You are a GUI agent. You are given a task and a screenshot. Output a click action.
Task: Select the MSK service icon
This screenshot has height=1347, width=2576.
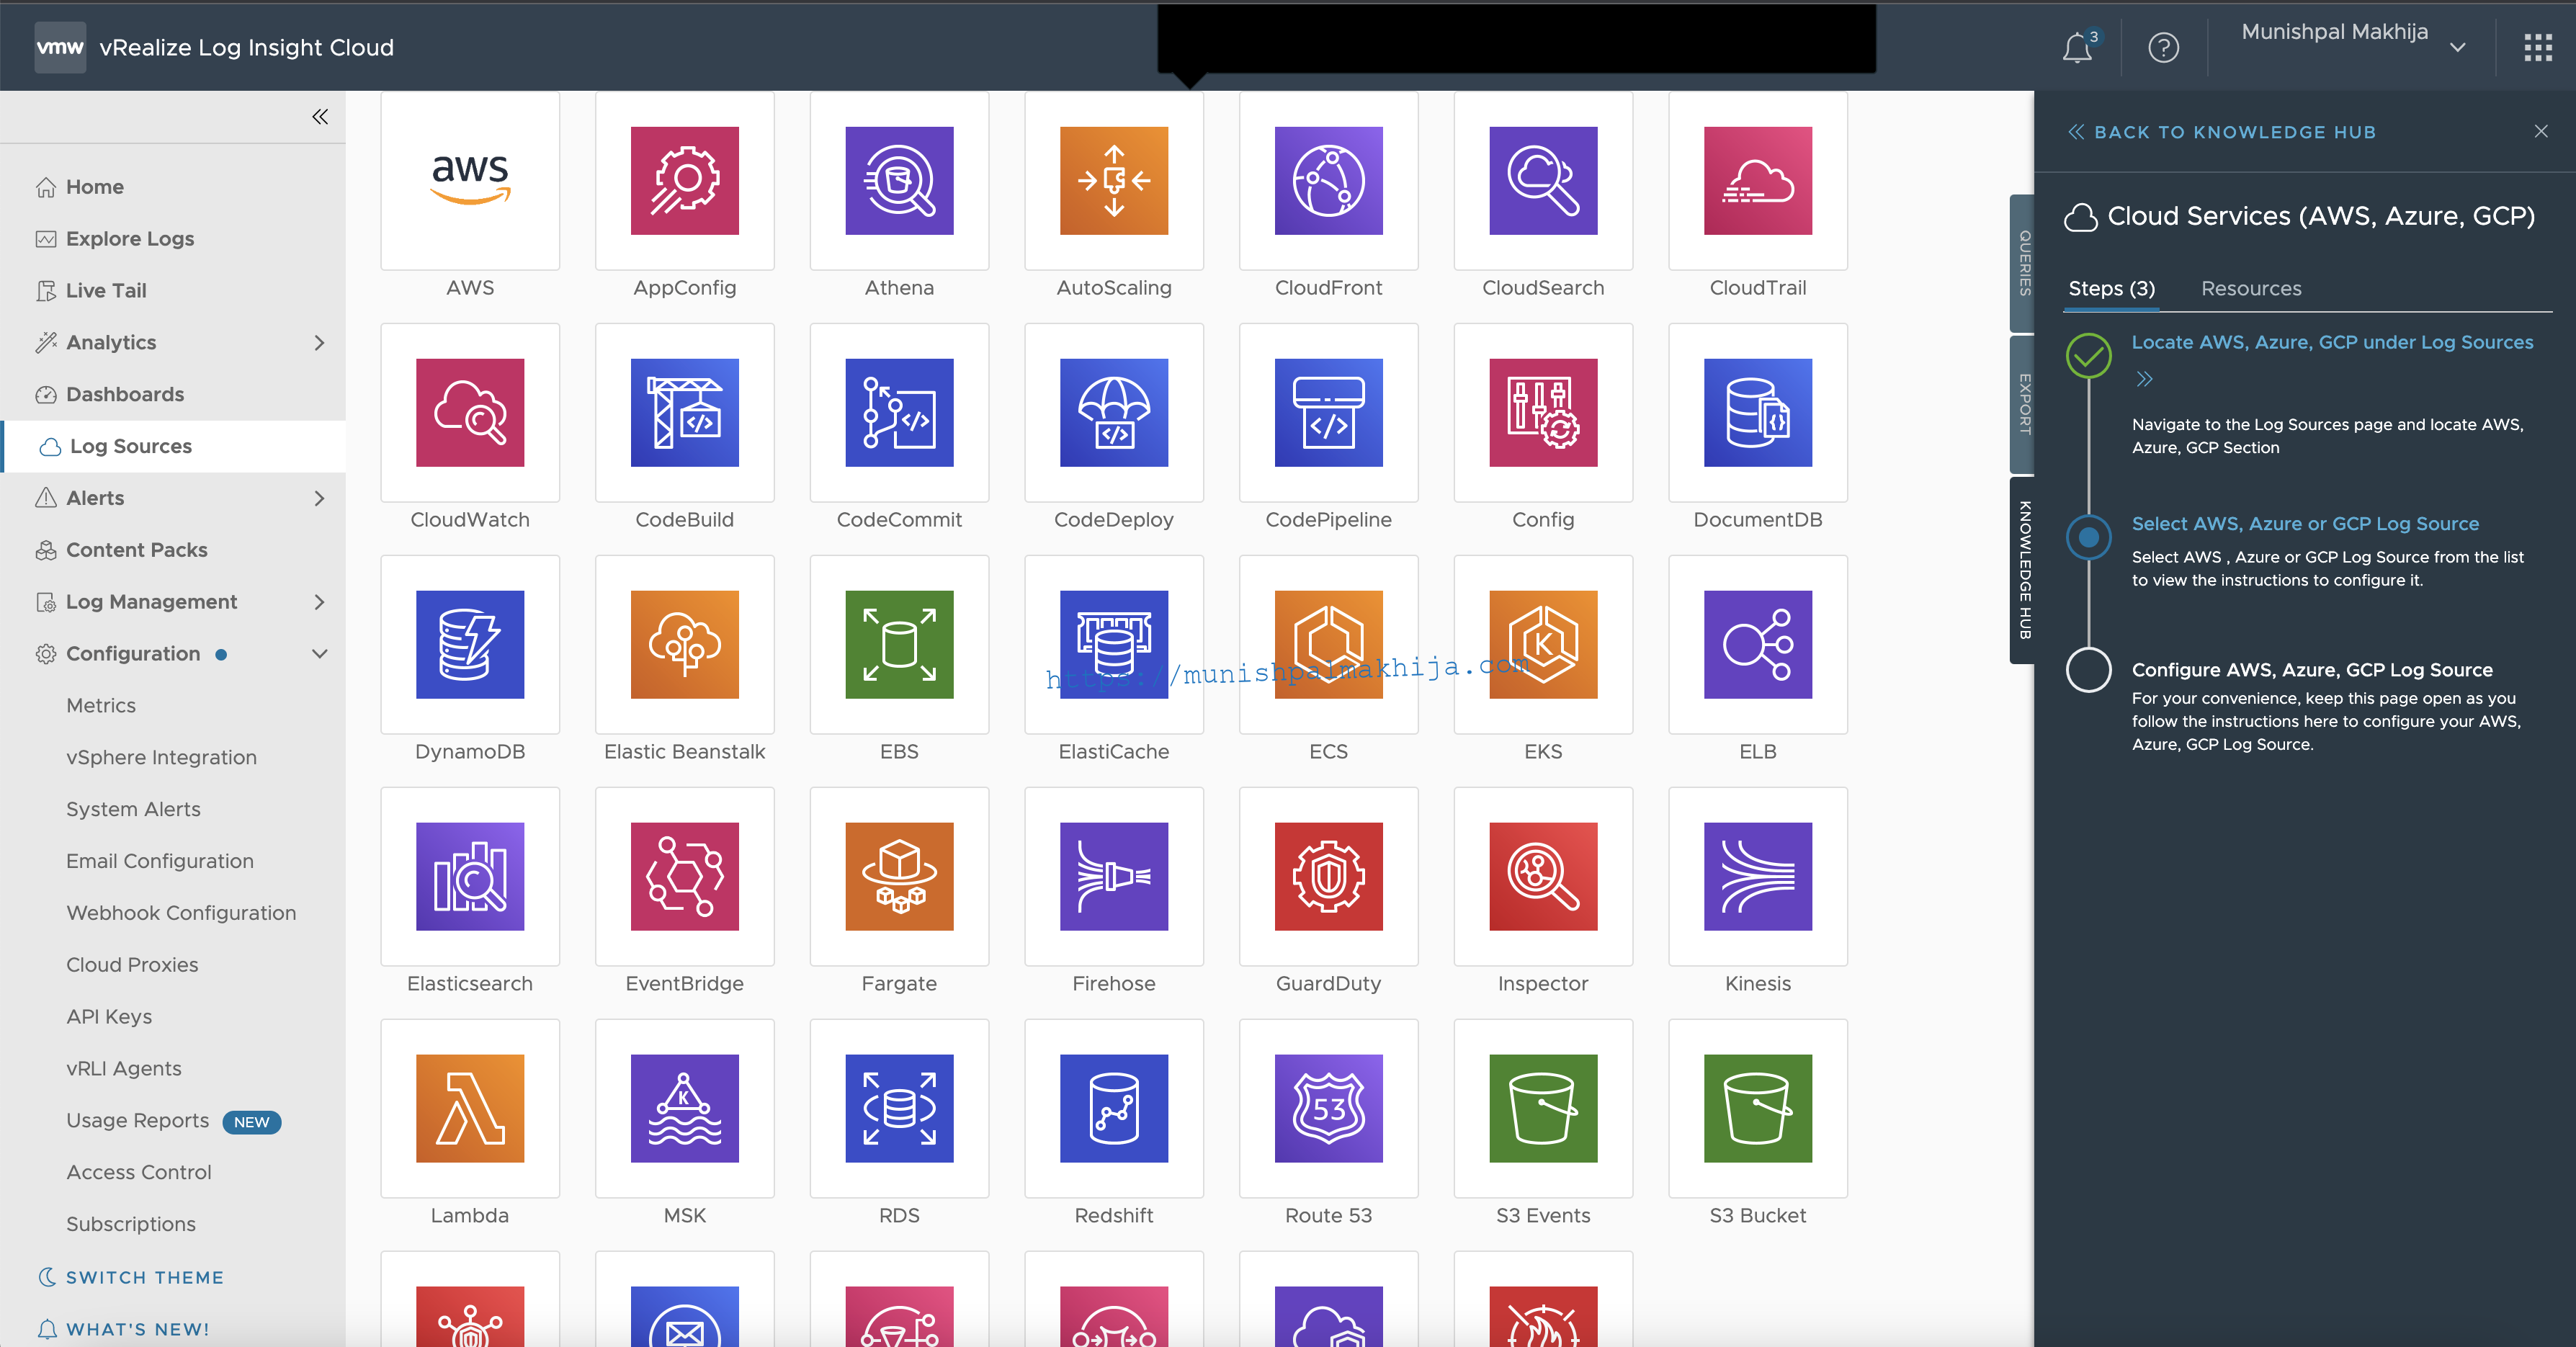coord(685,1109)
